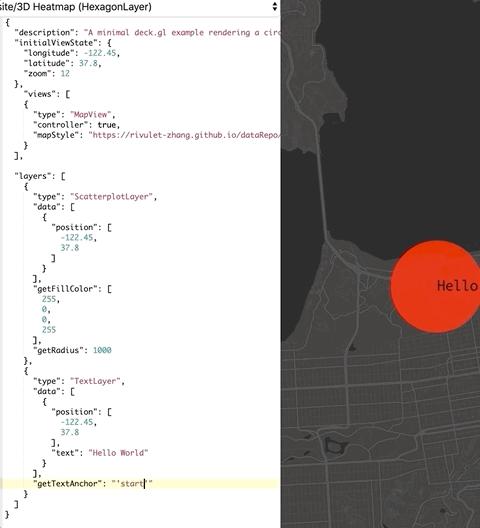The width and height of the screenshot is (480, 528).
Task: Click the getRadius value 1000
Action: (102, 350)
